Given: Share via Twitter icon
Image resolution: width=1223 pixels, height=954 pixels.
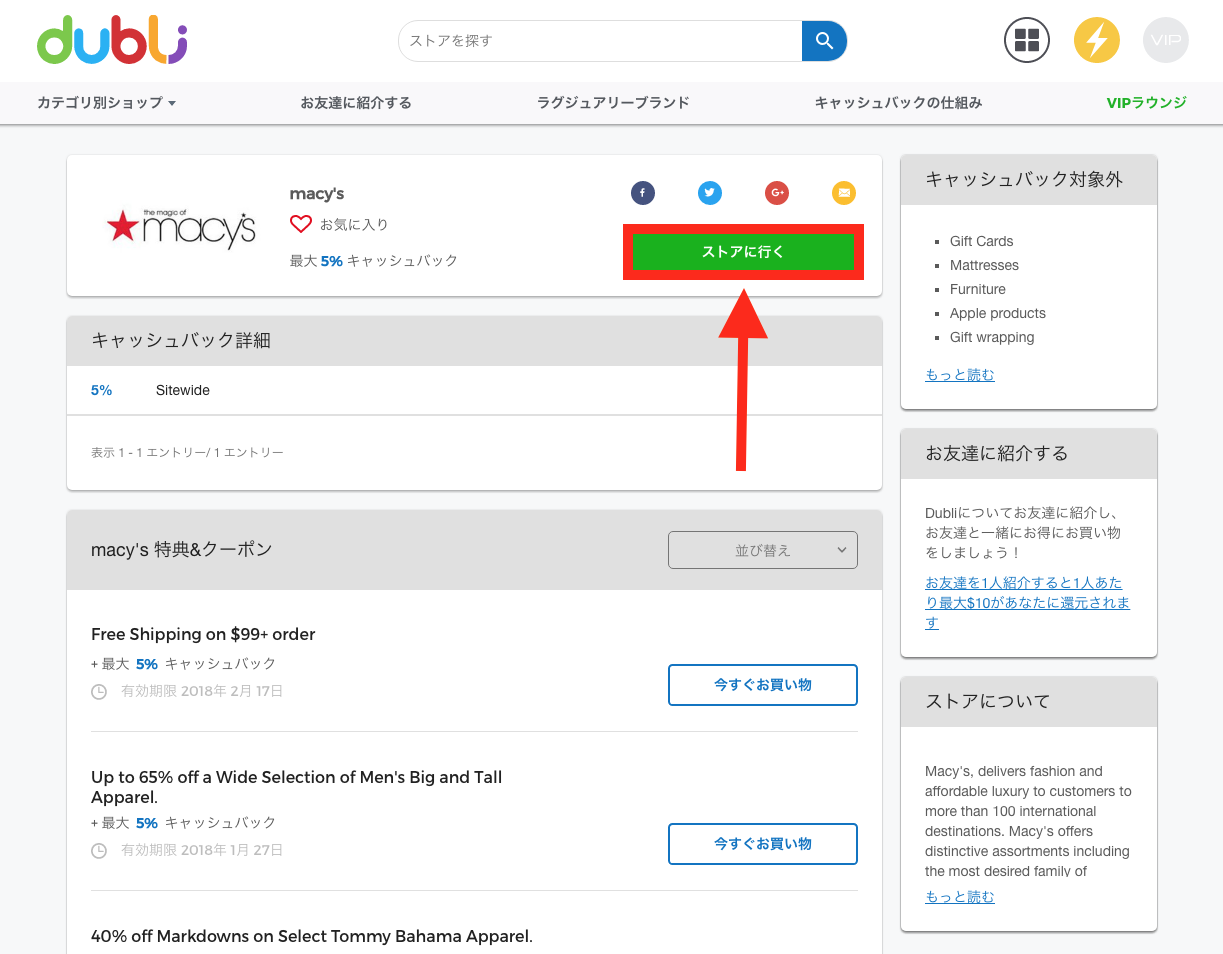Looking at the screenshot, I should pyautogui.click(x=710, y=193).
